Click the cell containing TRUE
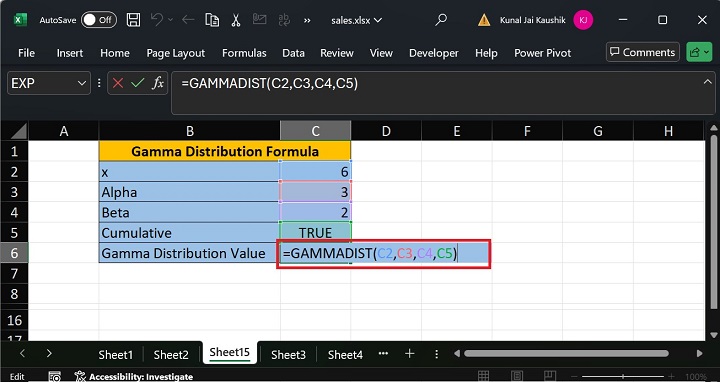Screen dimensions: 720x382 coord(315,233)
